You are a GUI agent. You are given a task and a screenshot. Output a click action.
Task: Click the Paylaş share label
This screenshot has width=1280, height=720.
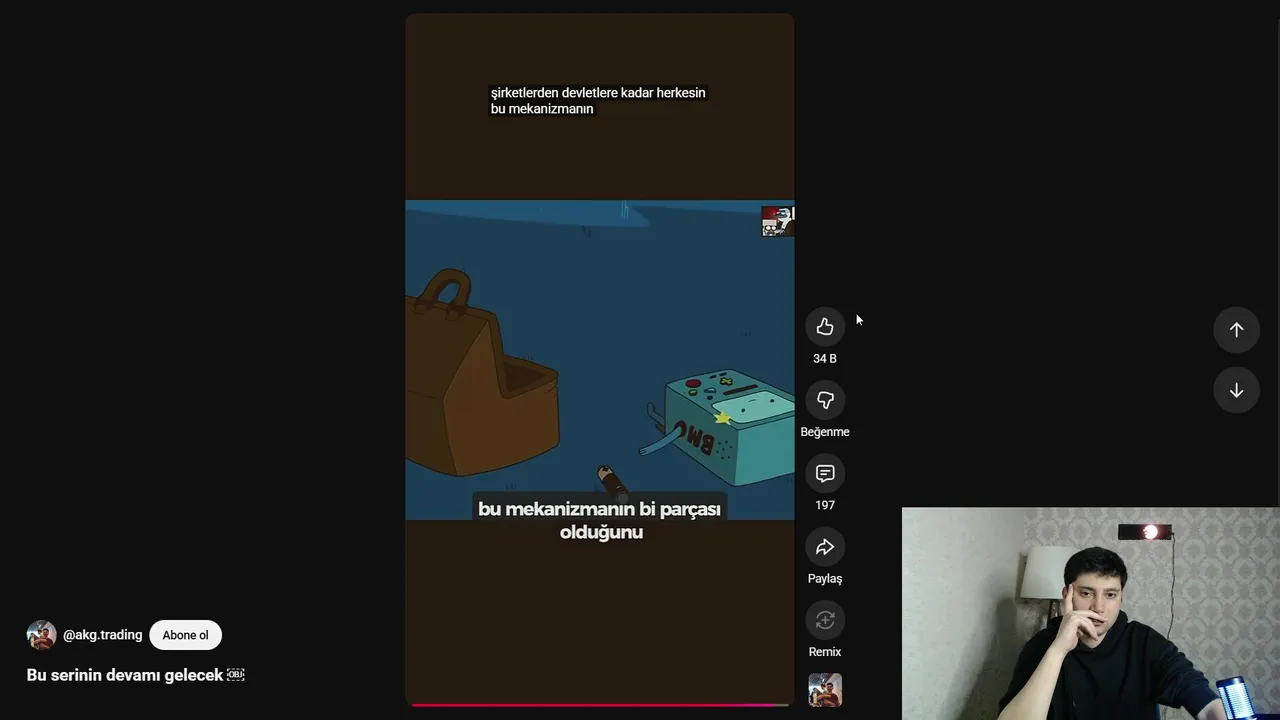825,578
